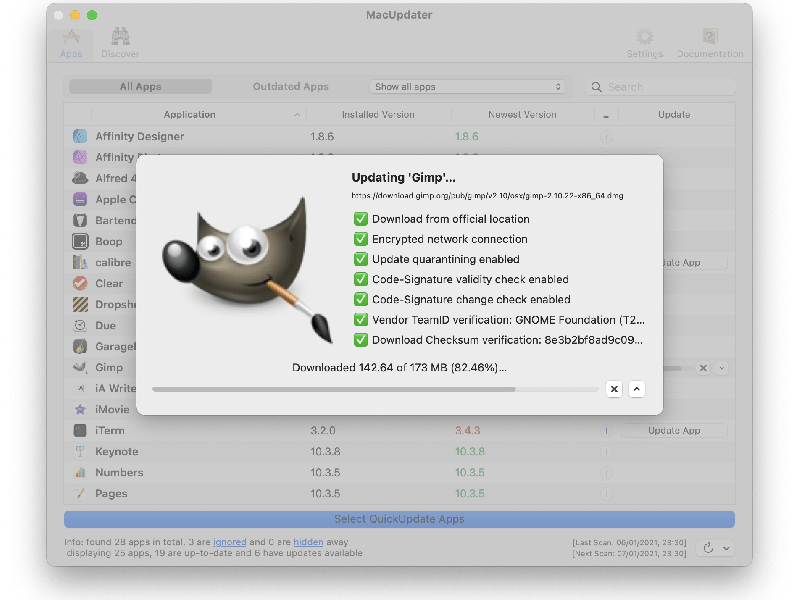Image resolution: width=800 pixels, height=600 pixels.
Task: Select the Apple Configurator row icon
Action: click(x=80, y=199)
